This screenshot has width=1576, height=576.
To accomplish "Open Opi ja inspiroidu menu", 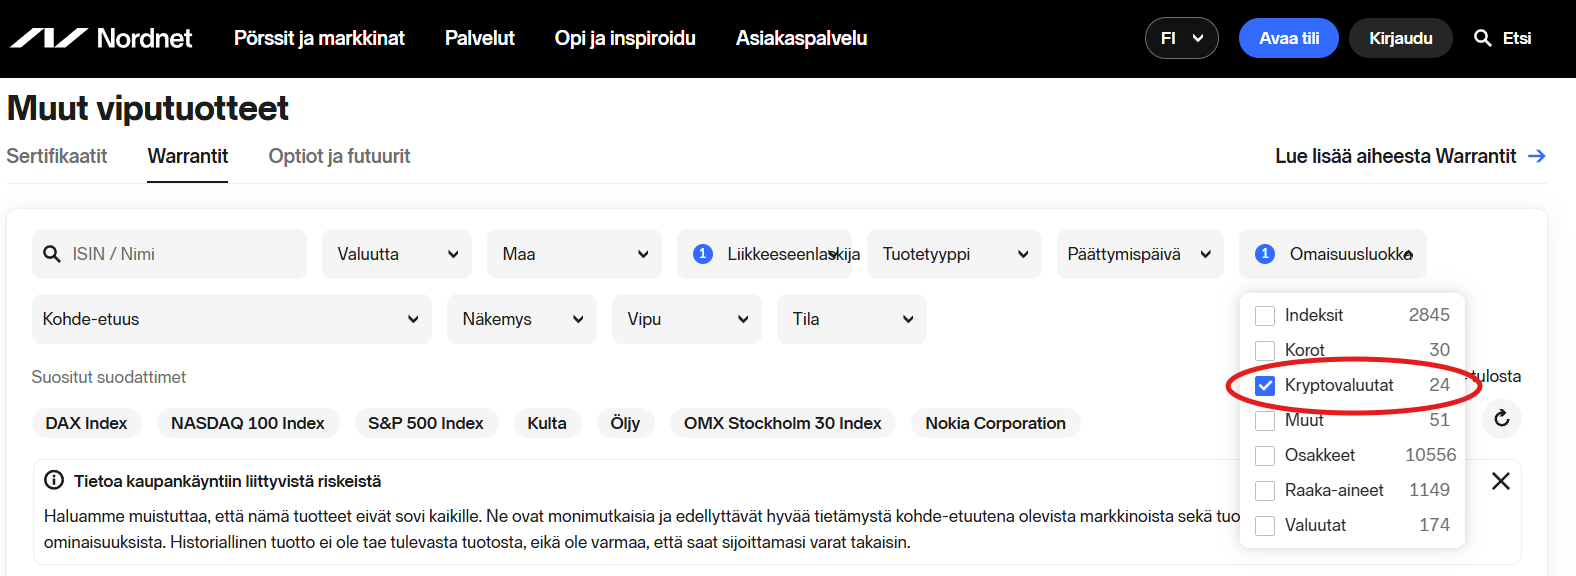I will (x=625, y=38).
